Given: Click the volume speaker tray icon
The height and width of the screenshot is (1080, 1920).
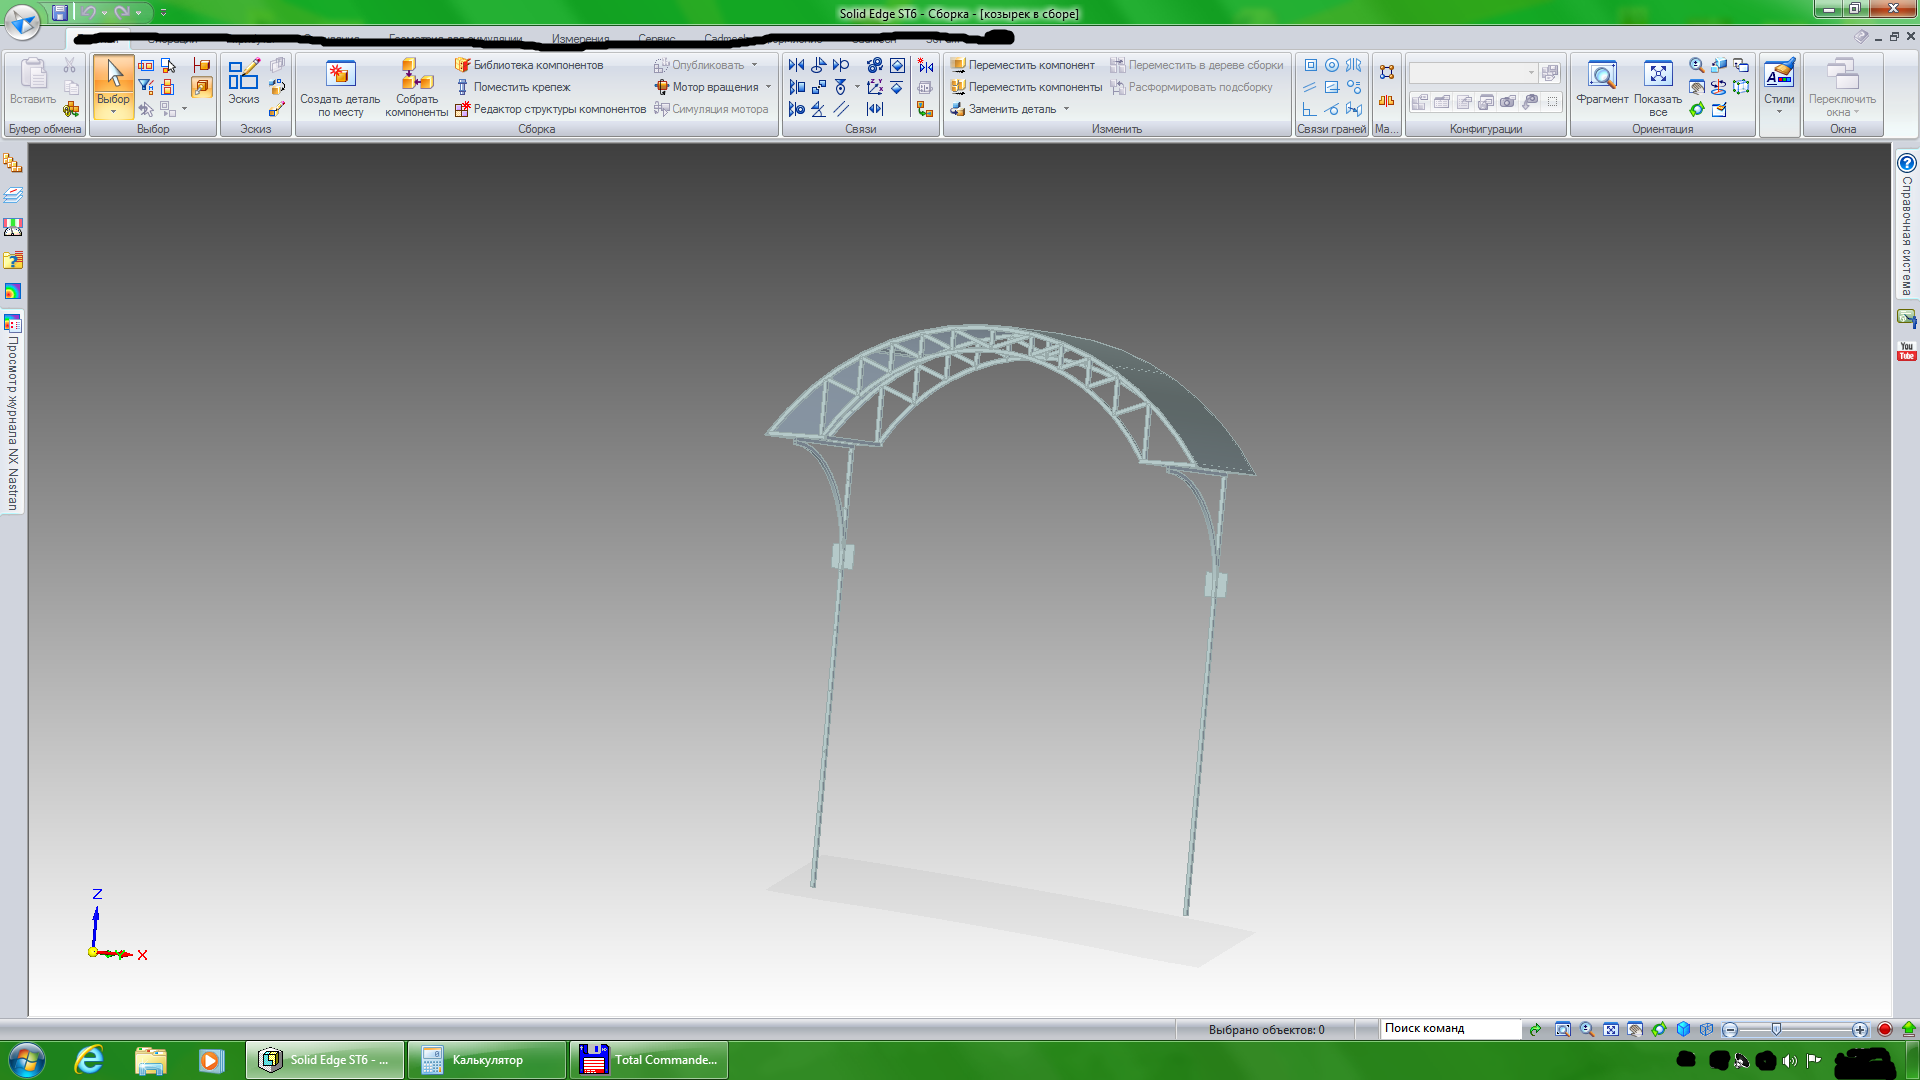Looking at the screenshot, I should (x=1790, y=1060).
